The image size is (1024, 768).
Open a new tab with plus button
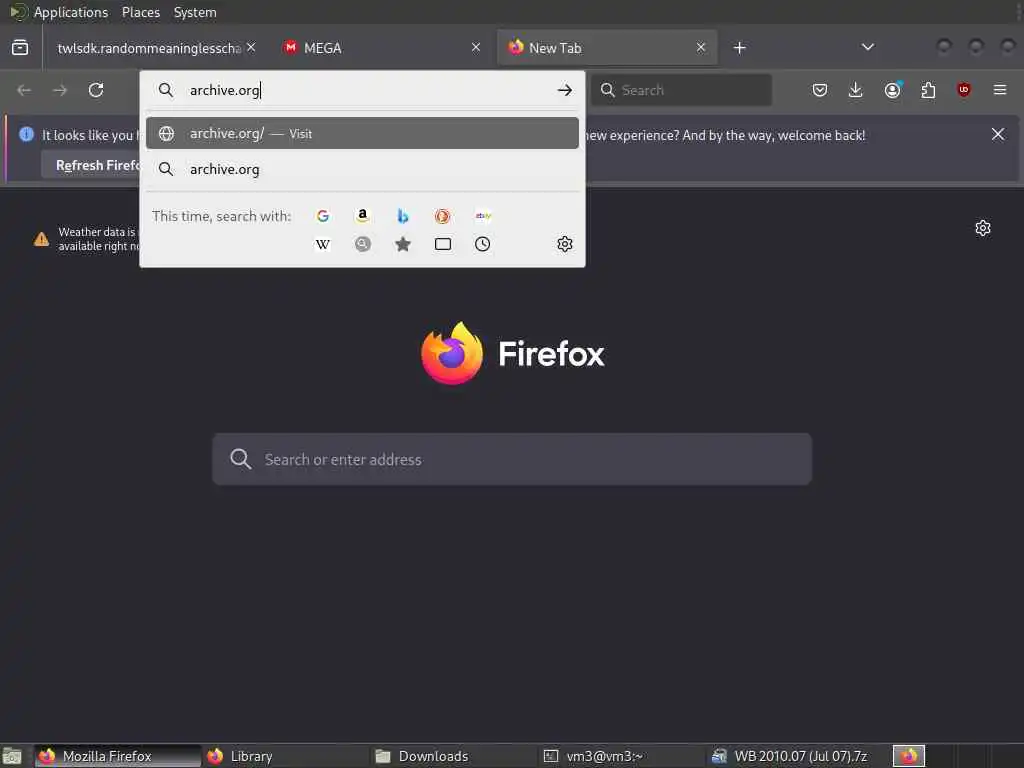[739, 48]
